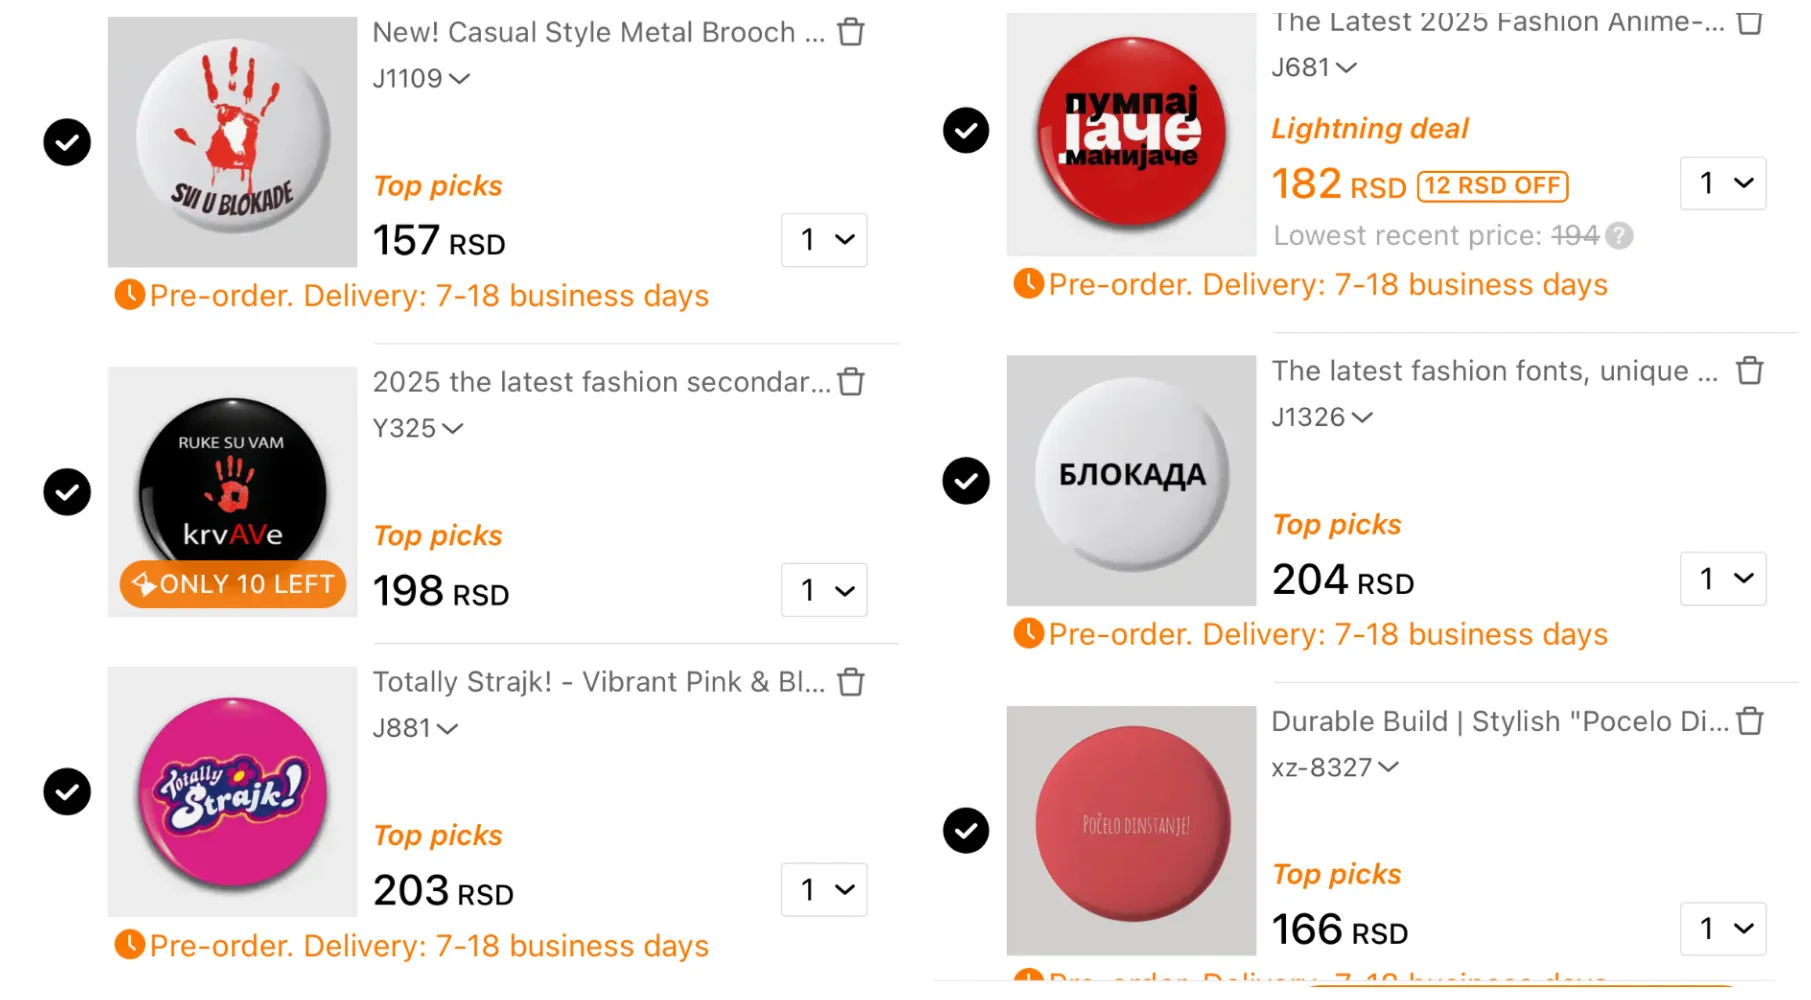The width and height of the screenshot is (1811, 1000).
Task: Deselect the SVI U BLOKADE item checkmark
Action: [66, 142]
